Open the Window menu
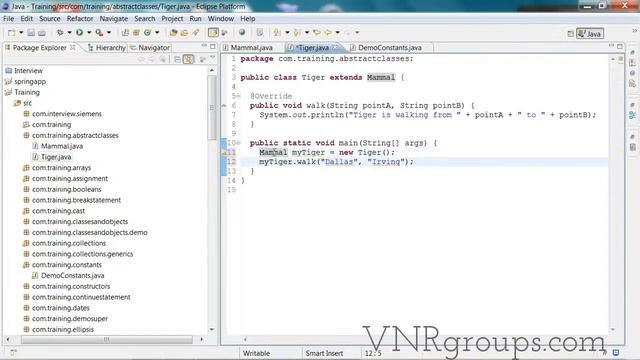The height and width of the screenshot is (360, 640). 220,19
